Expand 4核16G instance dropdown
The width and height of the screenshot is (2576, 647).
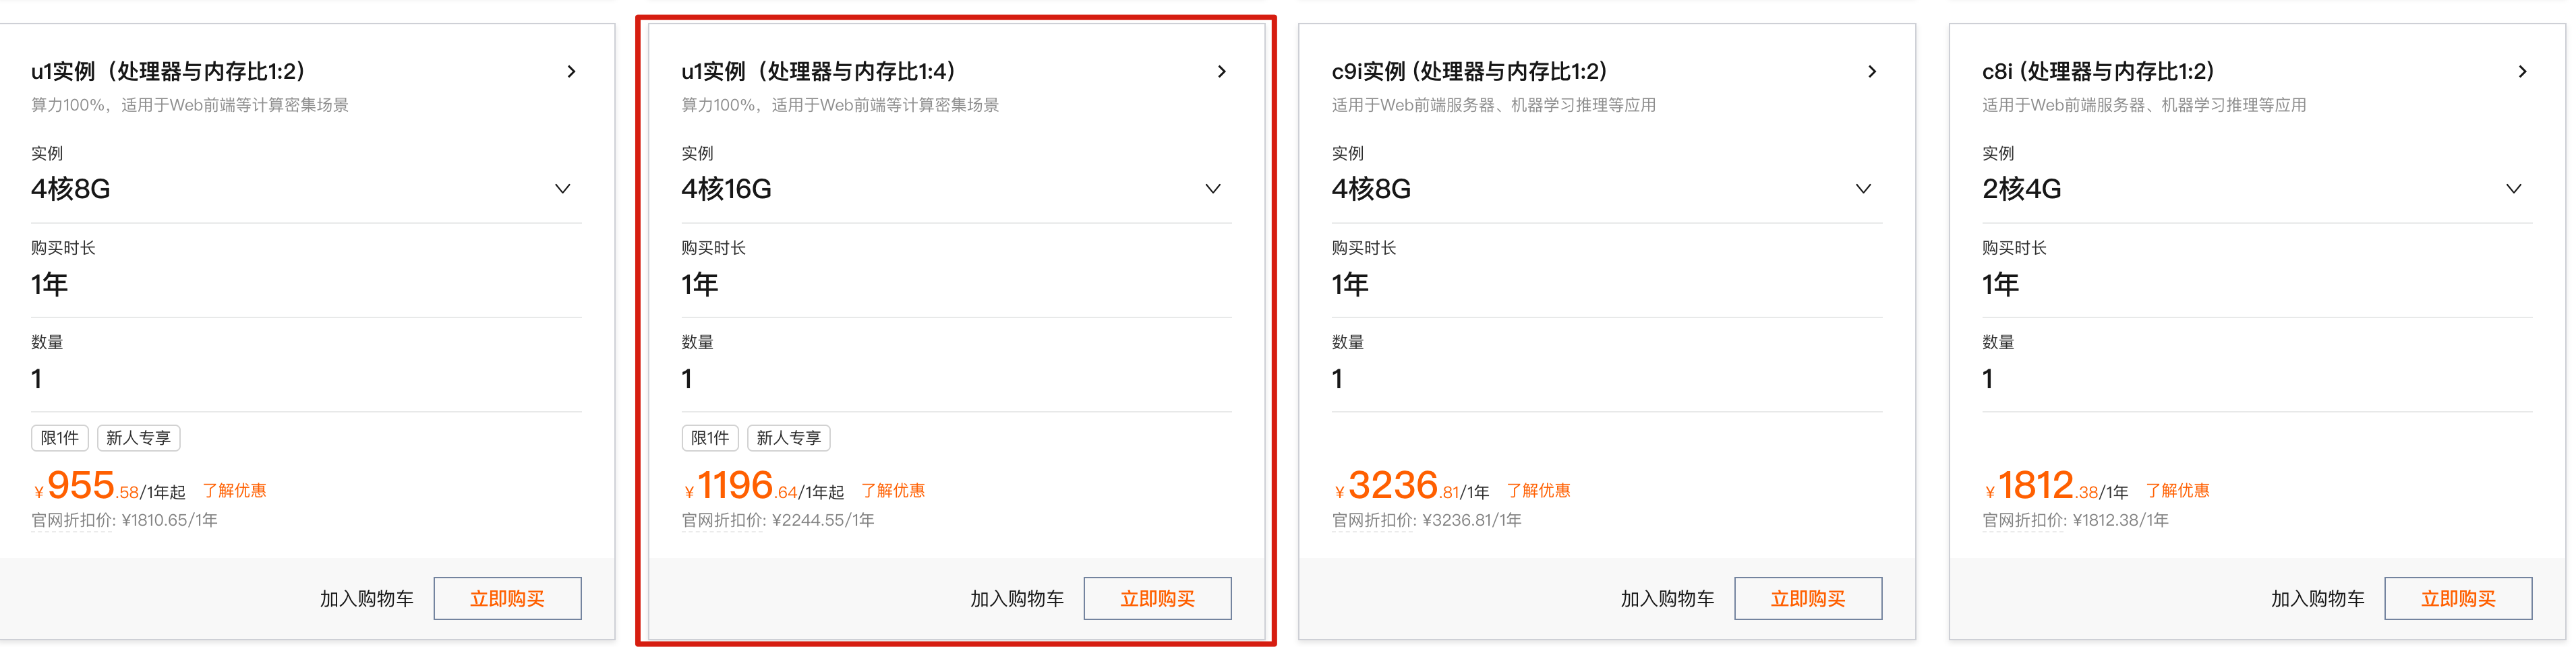pos(956,189)
